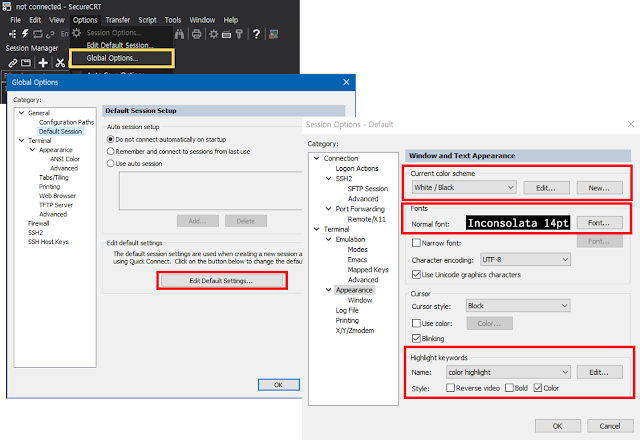Screen dimensions: 640x440
Task: Select 'Log File' in Session Options tree
Action: tap(347, 310)
